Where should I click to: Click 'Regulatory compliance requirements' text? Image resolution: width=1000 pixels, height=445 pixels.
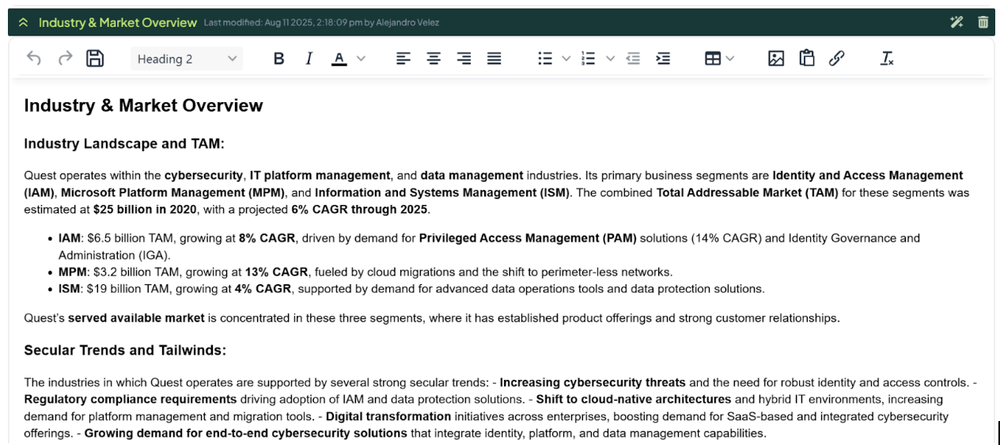(130, 400)
